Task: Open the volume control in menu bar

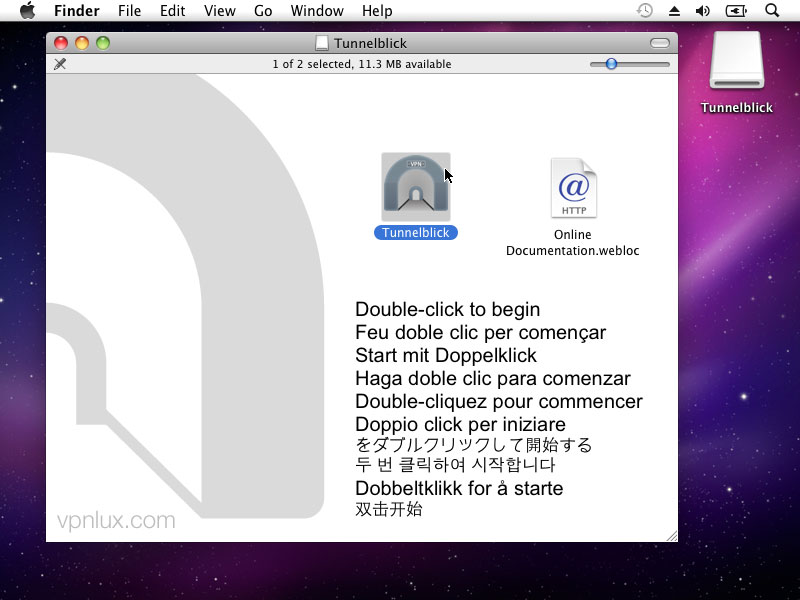Action: coord(703,11)
